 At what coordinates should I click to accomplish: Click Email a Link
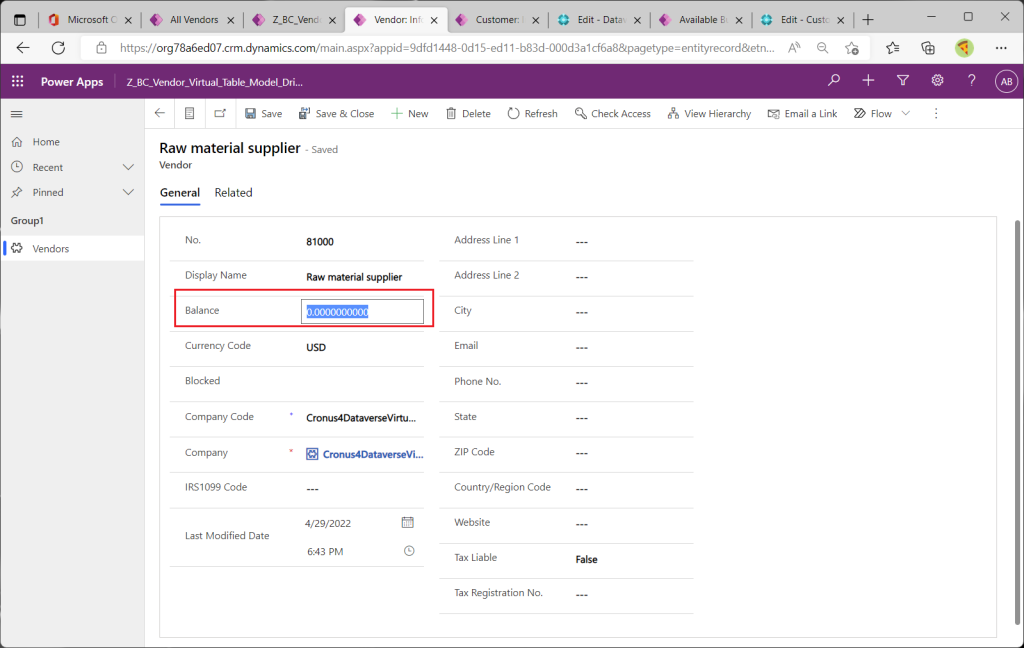(802, 114)
